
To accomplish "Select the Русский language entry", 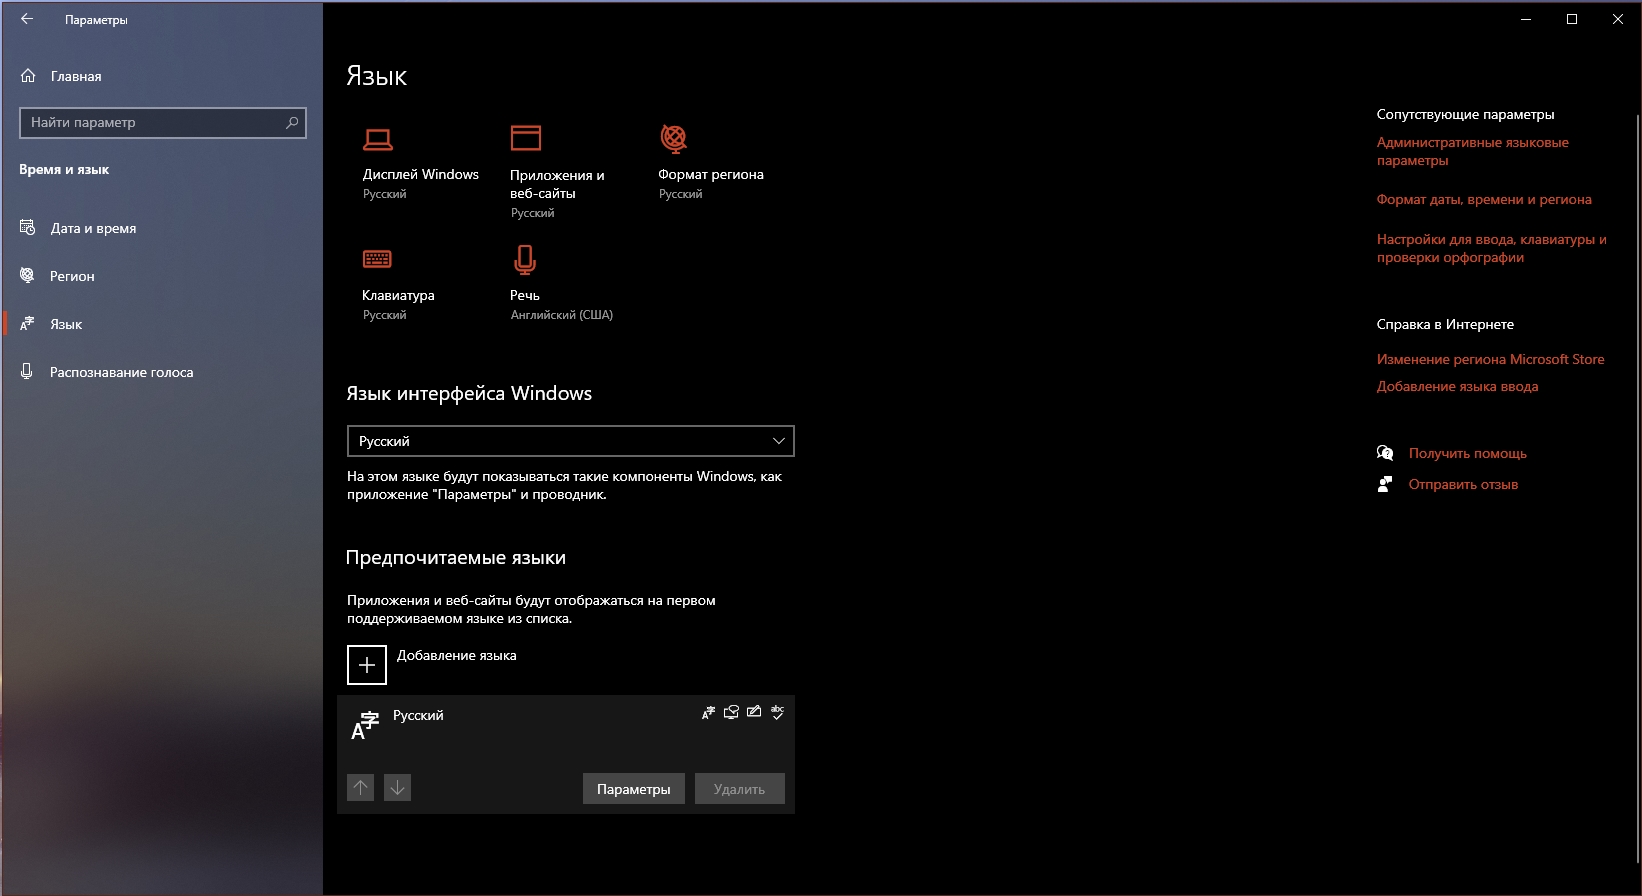I will (566, 754).
